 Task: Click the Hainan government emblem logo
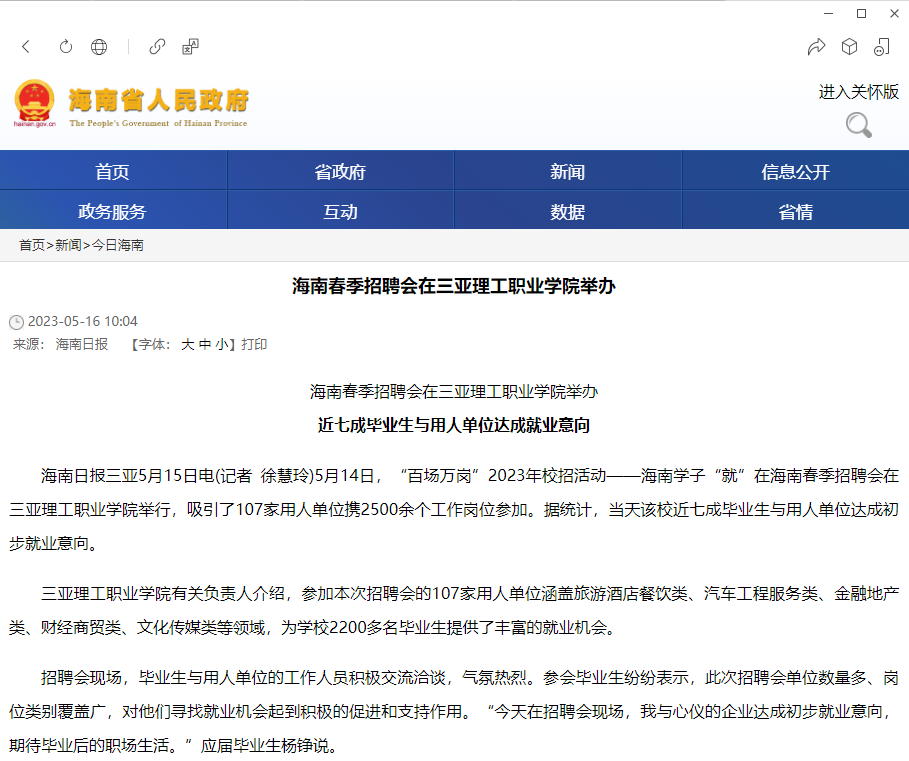click(35, 102)
